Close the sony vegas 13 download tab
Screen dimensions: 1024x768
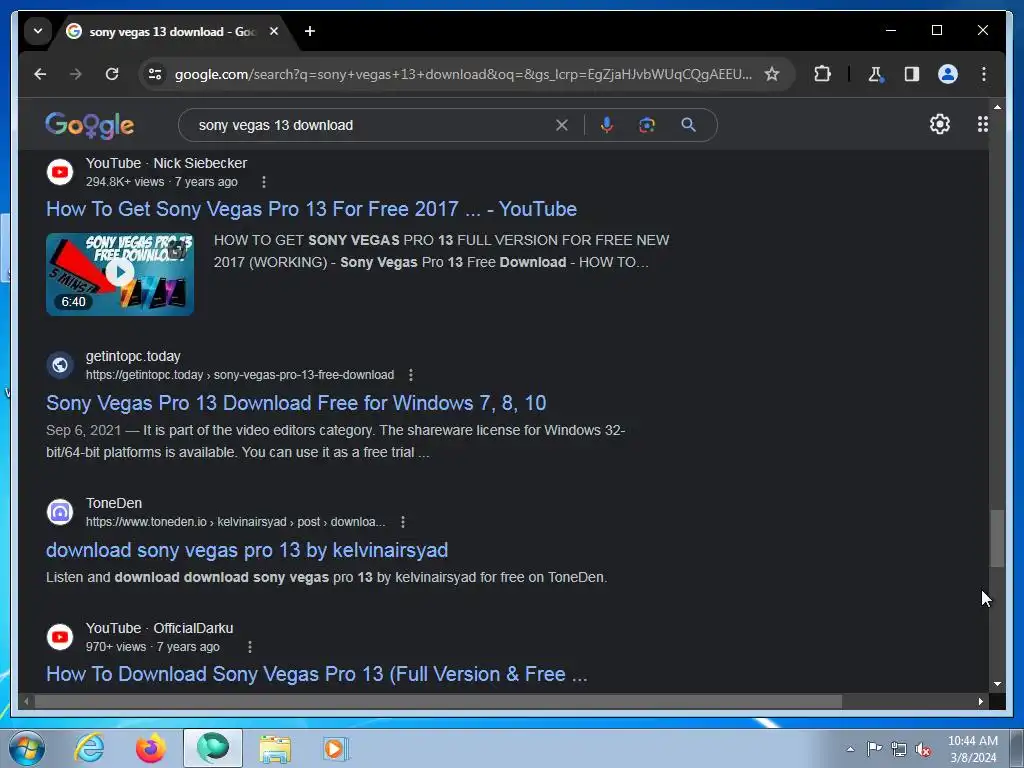point(274,31)
